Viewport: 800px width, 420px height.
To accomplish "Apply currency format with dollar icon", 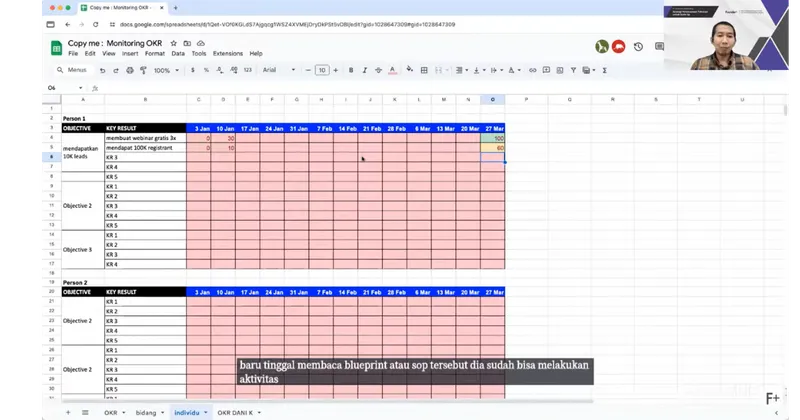I will click(x=193, y=70).
